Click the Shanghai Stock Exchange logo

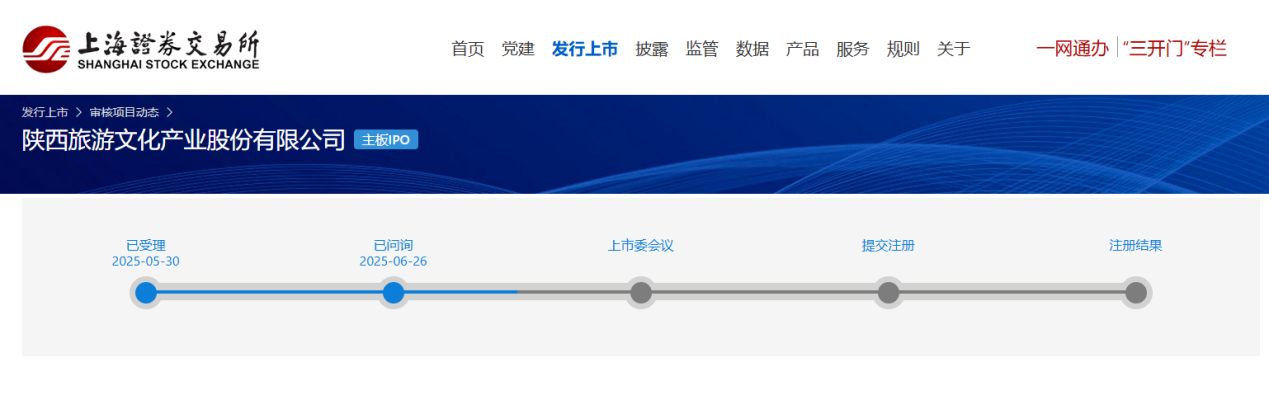[141, 47]
